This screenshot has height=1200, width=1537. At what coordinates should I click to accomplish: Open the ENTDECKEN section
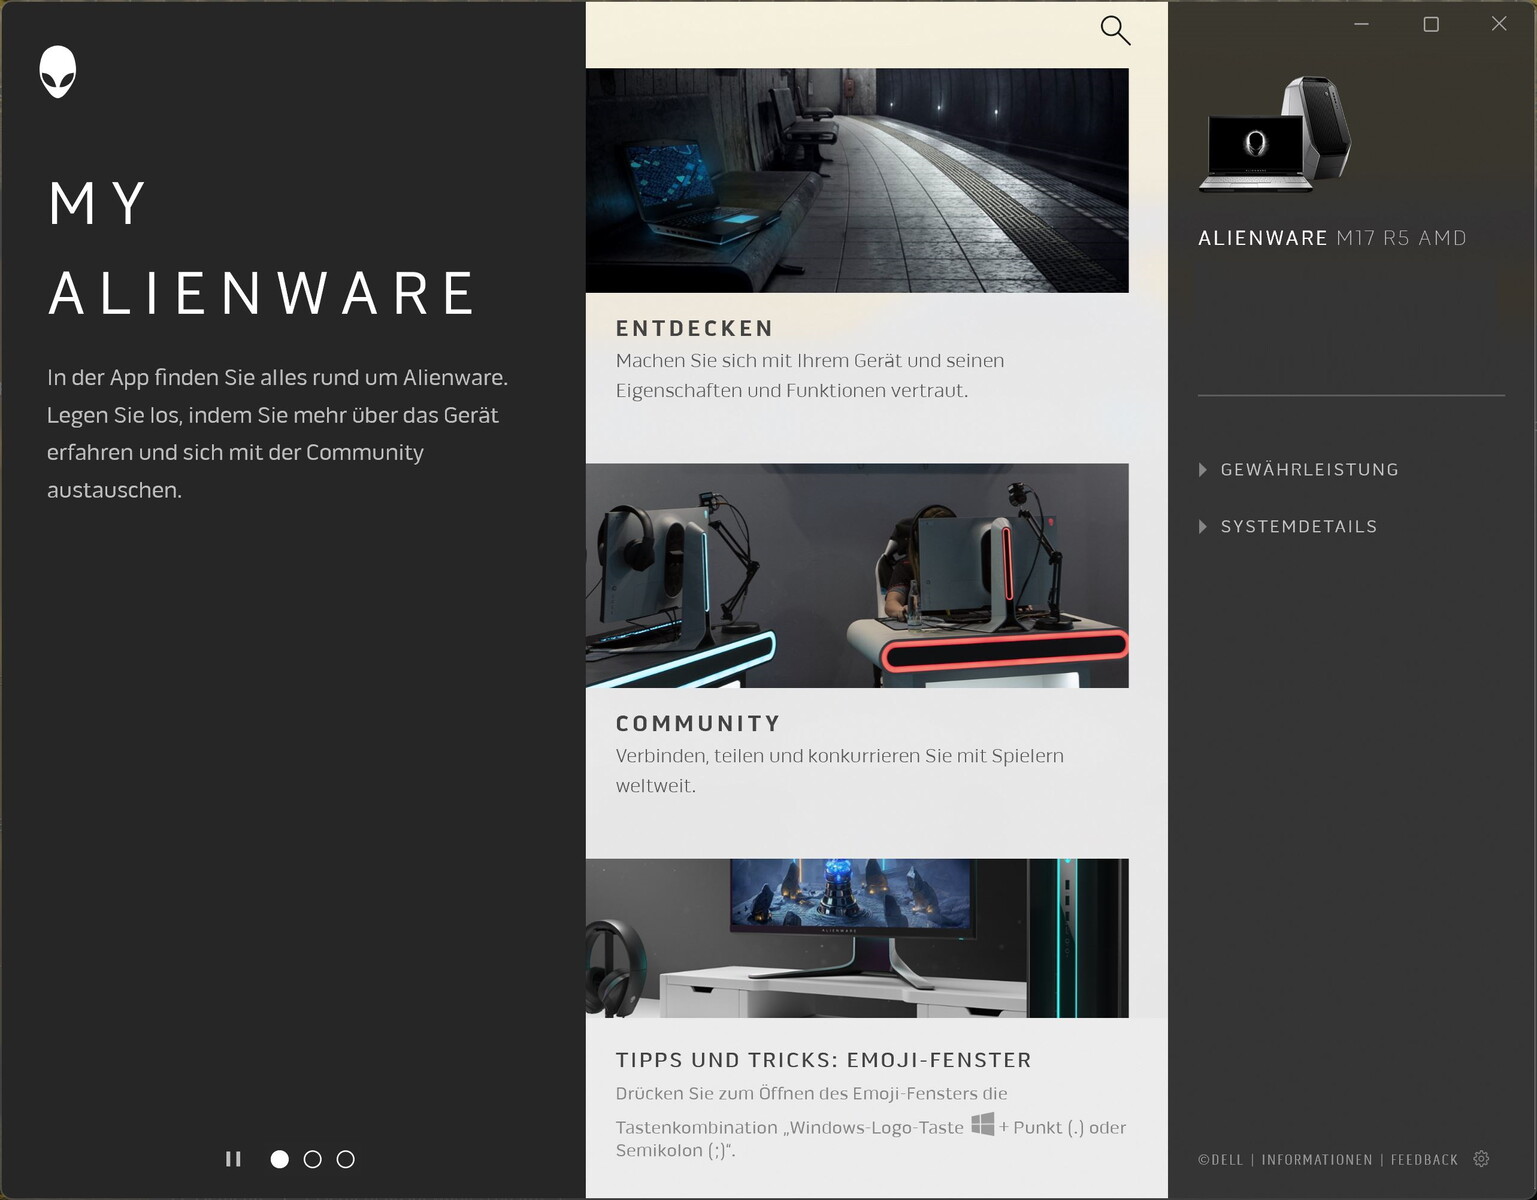(695, 328)
